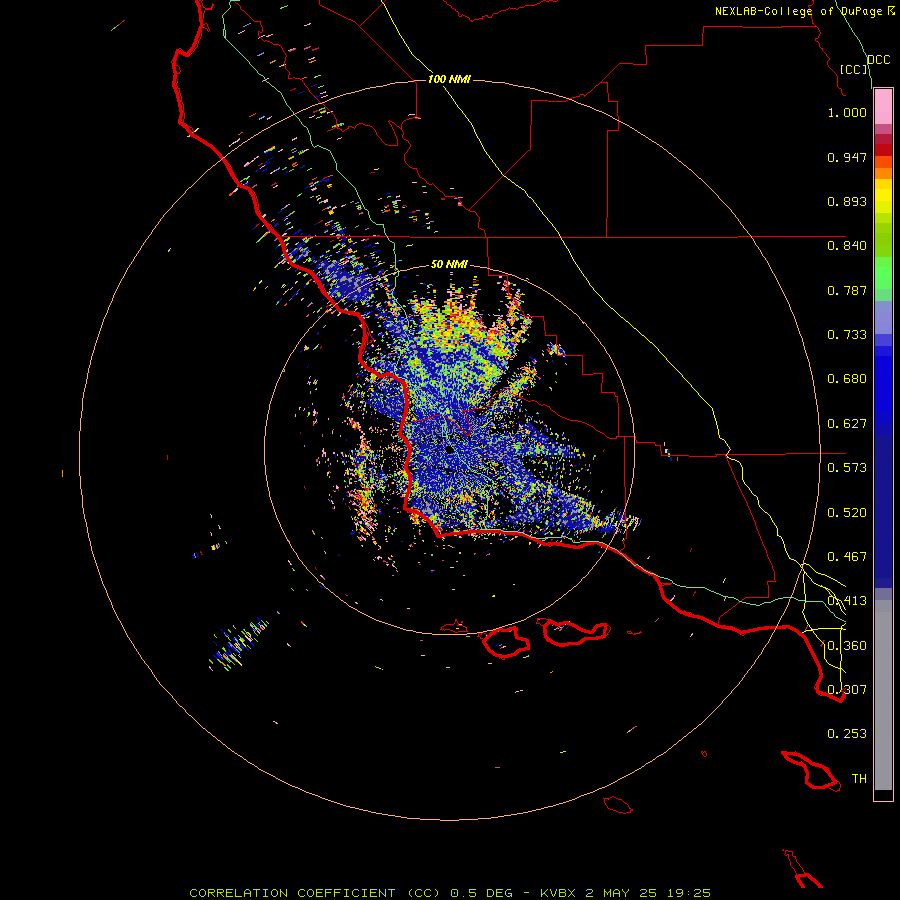Click the 0.627 scale value
This screenshot has width=900, height=900.
[x=847, y=424]
